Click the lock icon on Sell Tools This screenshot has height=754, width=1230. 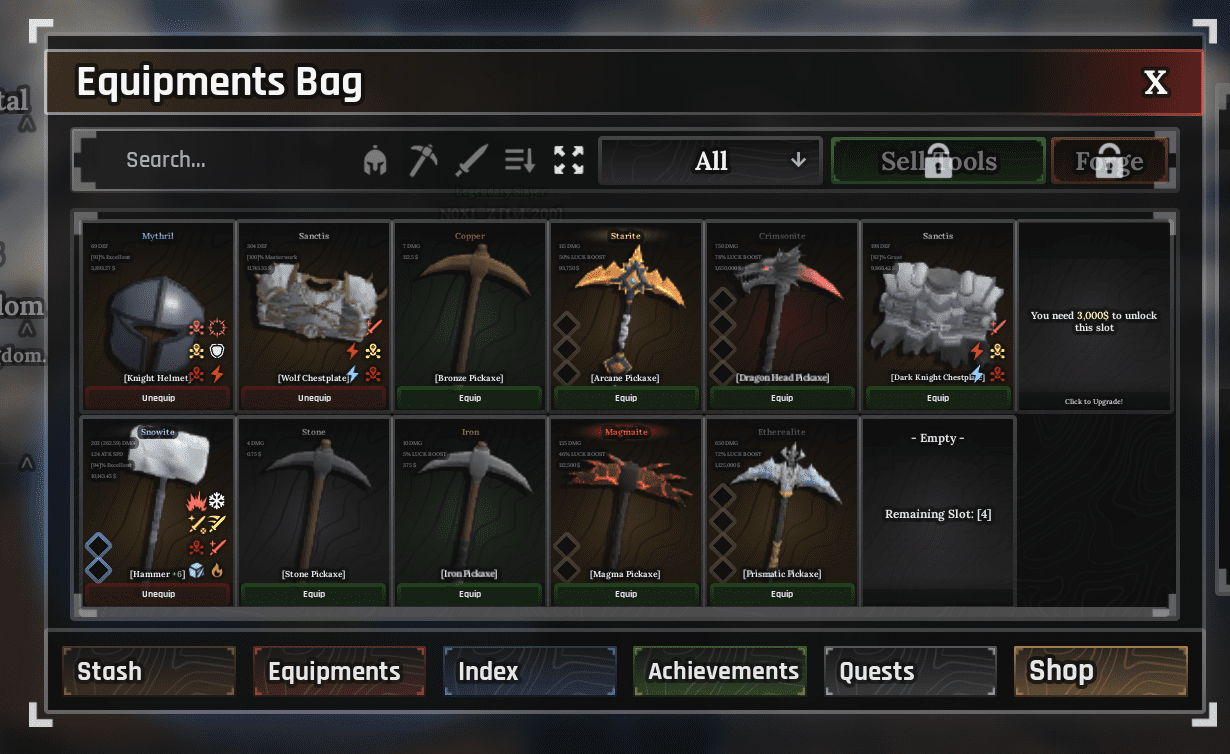938,161
